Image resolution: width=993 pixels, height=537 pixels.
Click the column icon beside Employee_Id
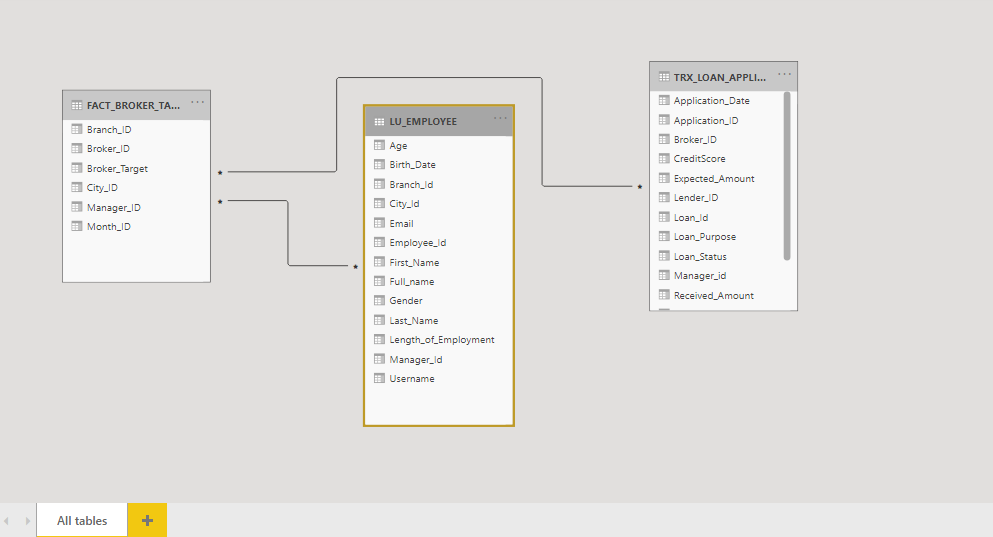[379, 242]
